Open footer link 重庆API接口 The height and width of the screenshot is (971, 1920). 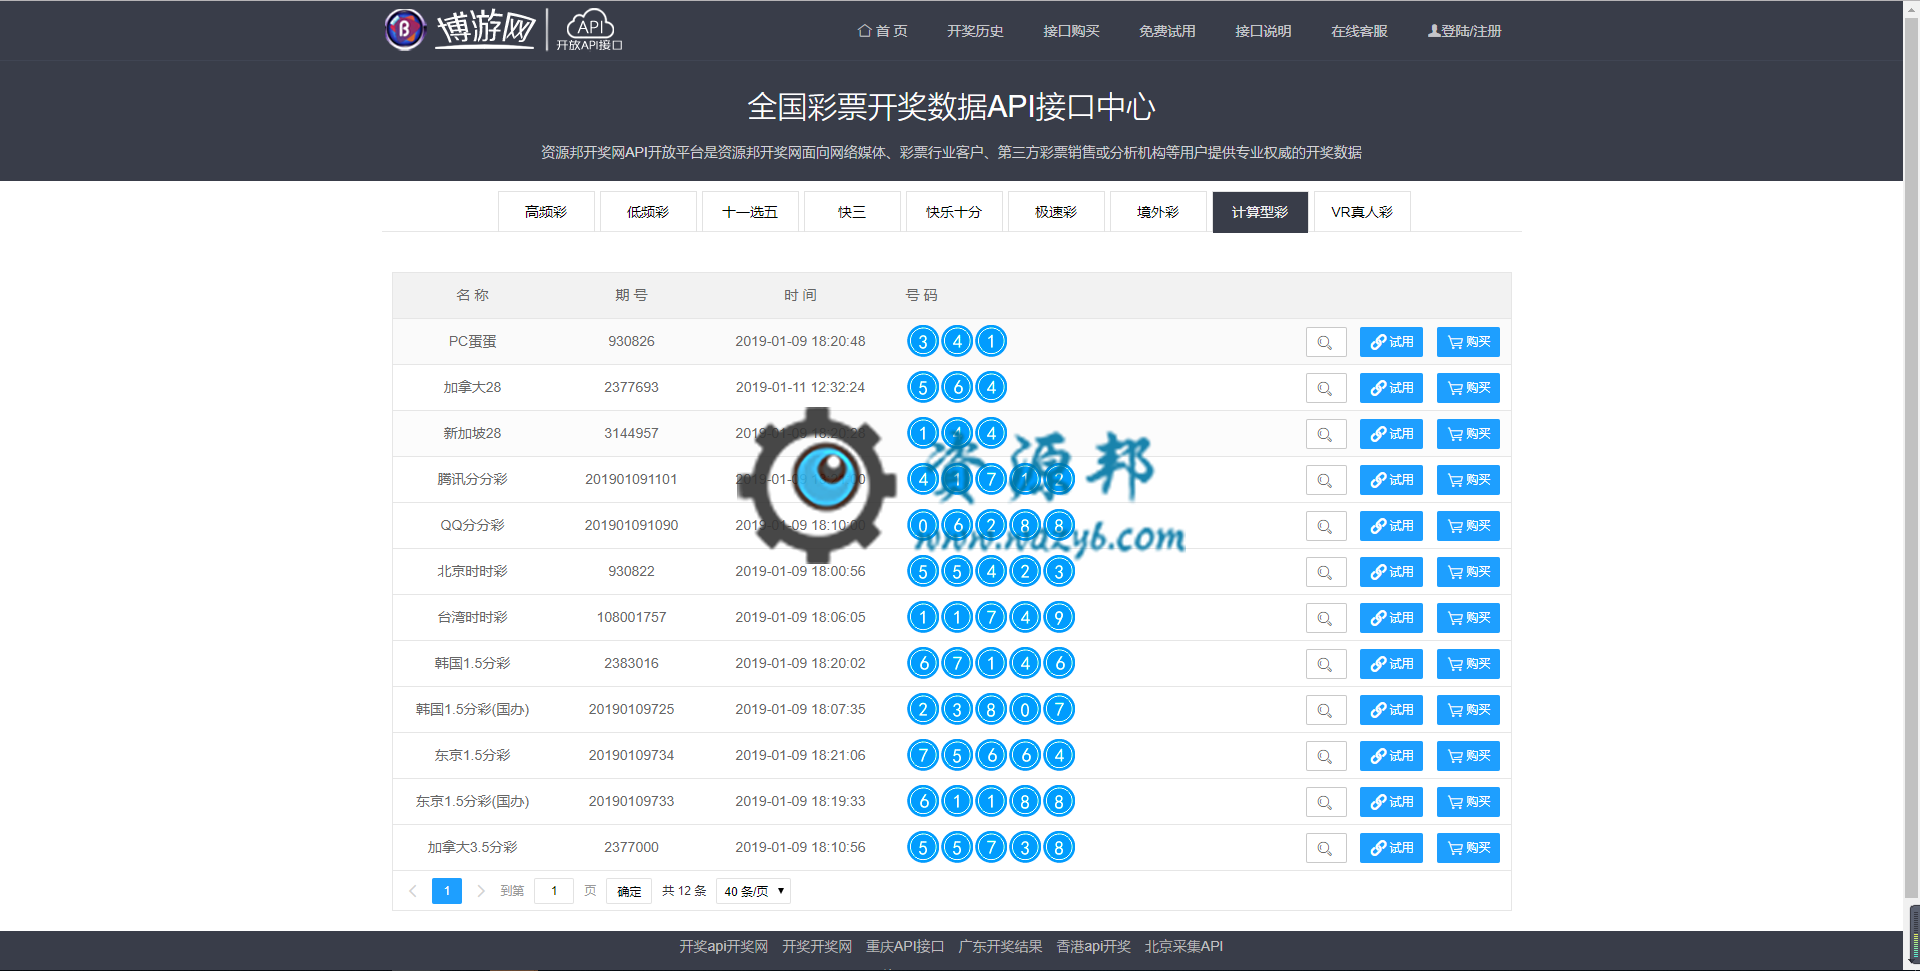pos(905,947)
